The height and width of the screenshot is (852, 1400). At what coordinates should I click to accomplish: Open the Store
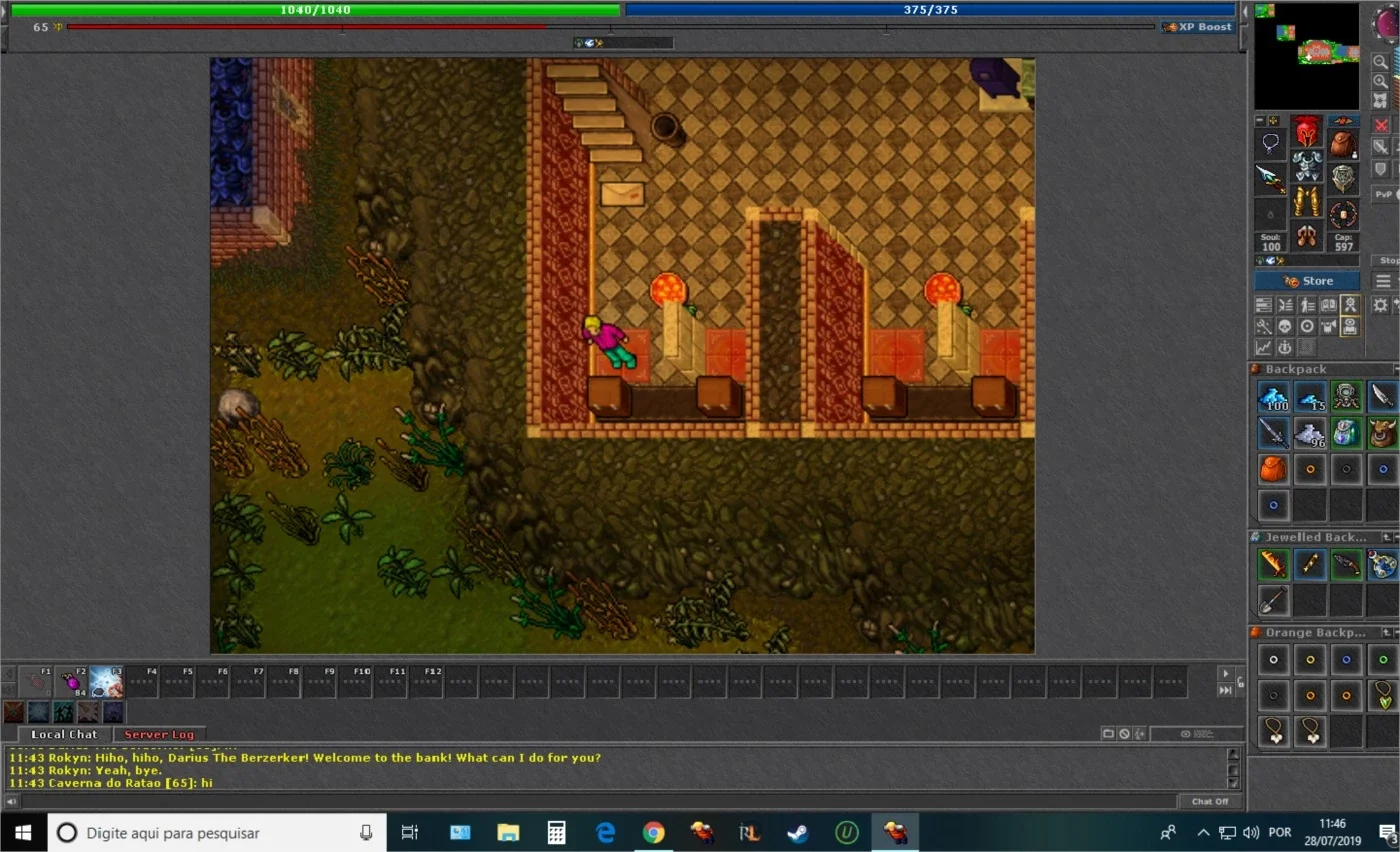(1307, 281)
